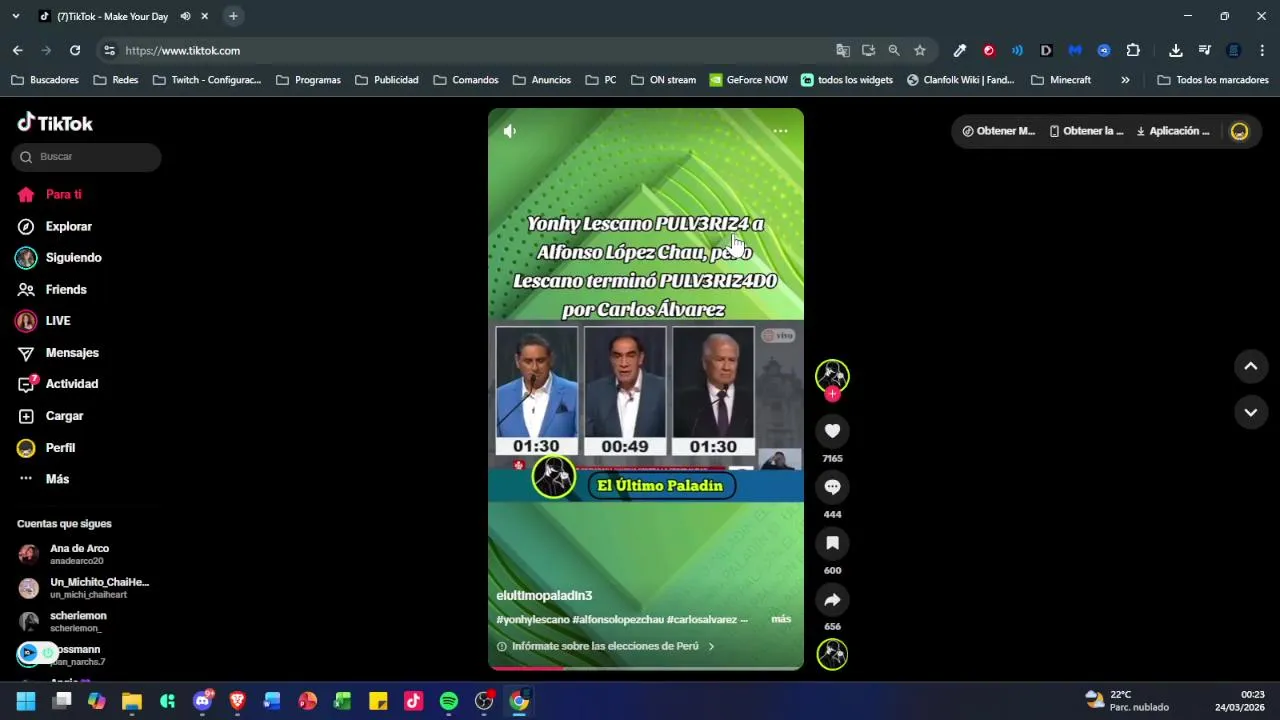
Task: Open Actividad notifications
Action: (x=58, y=384)
